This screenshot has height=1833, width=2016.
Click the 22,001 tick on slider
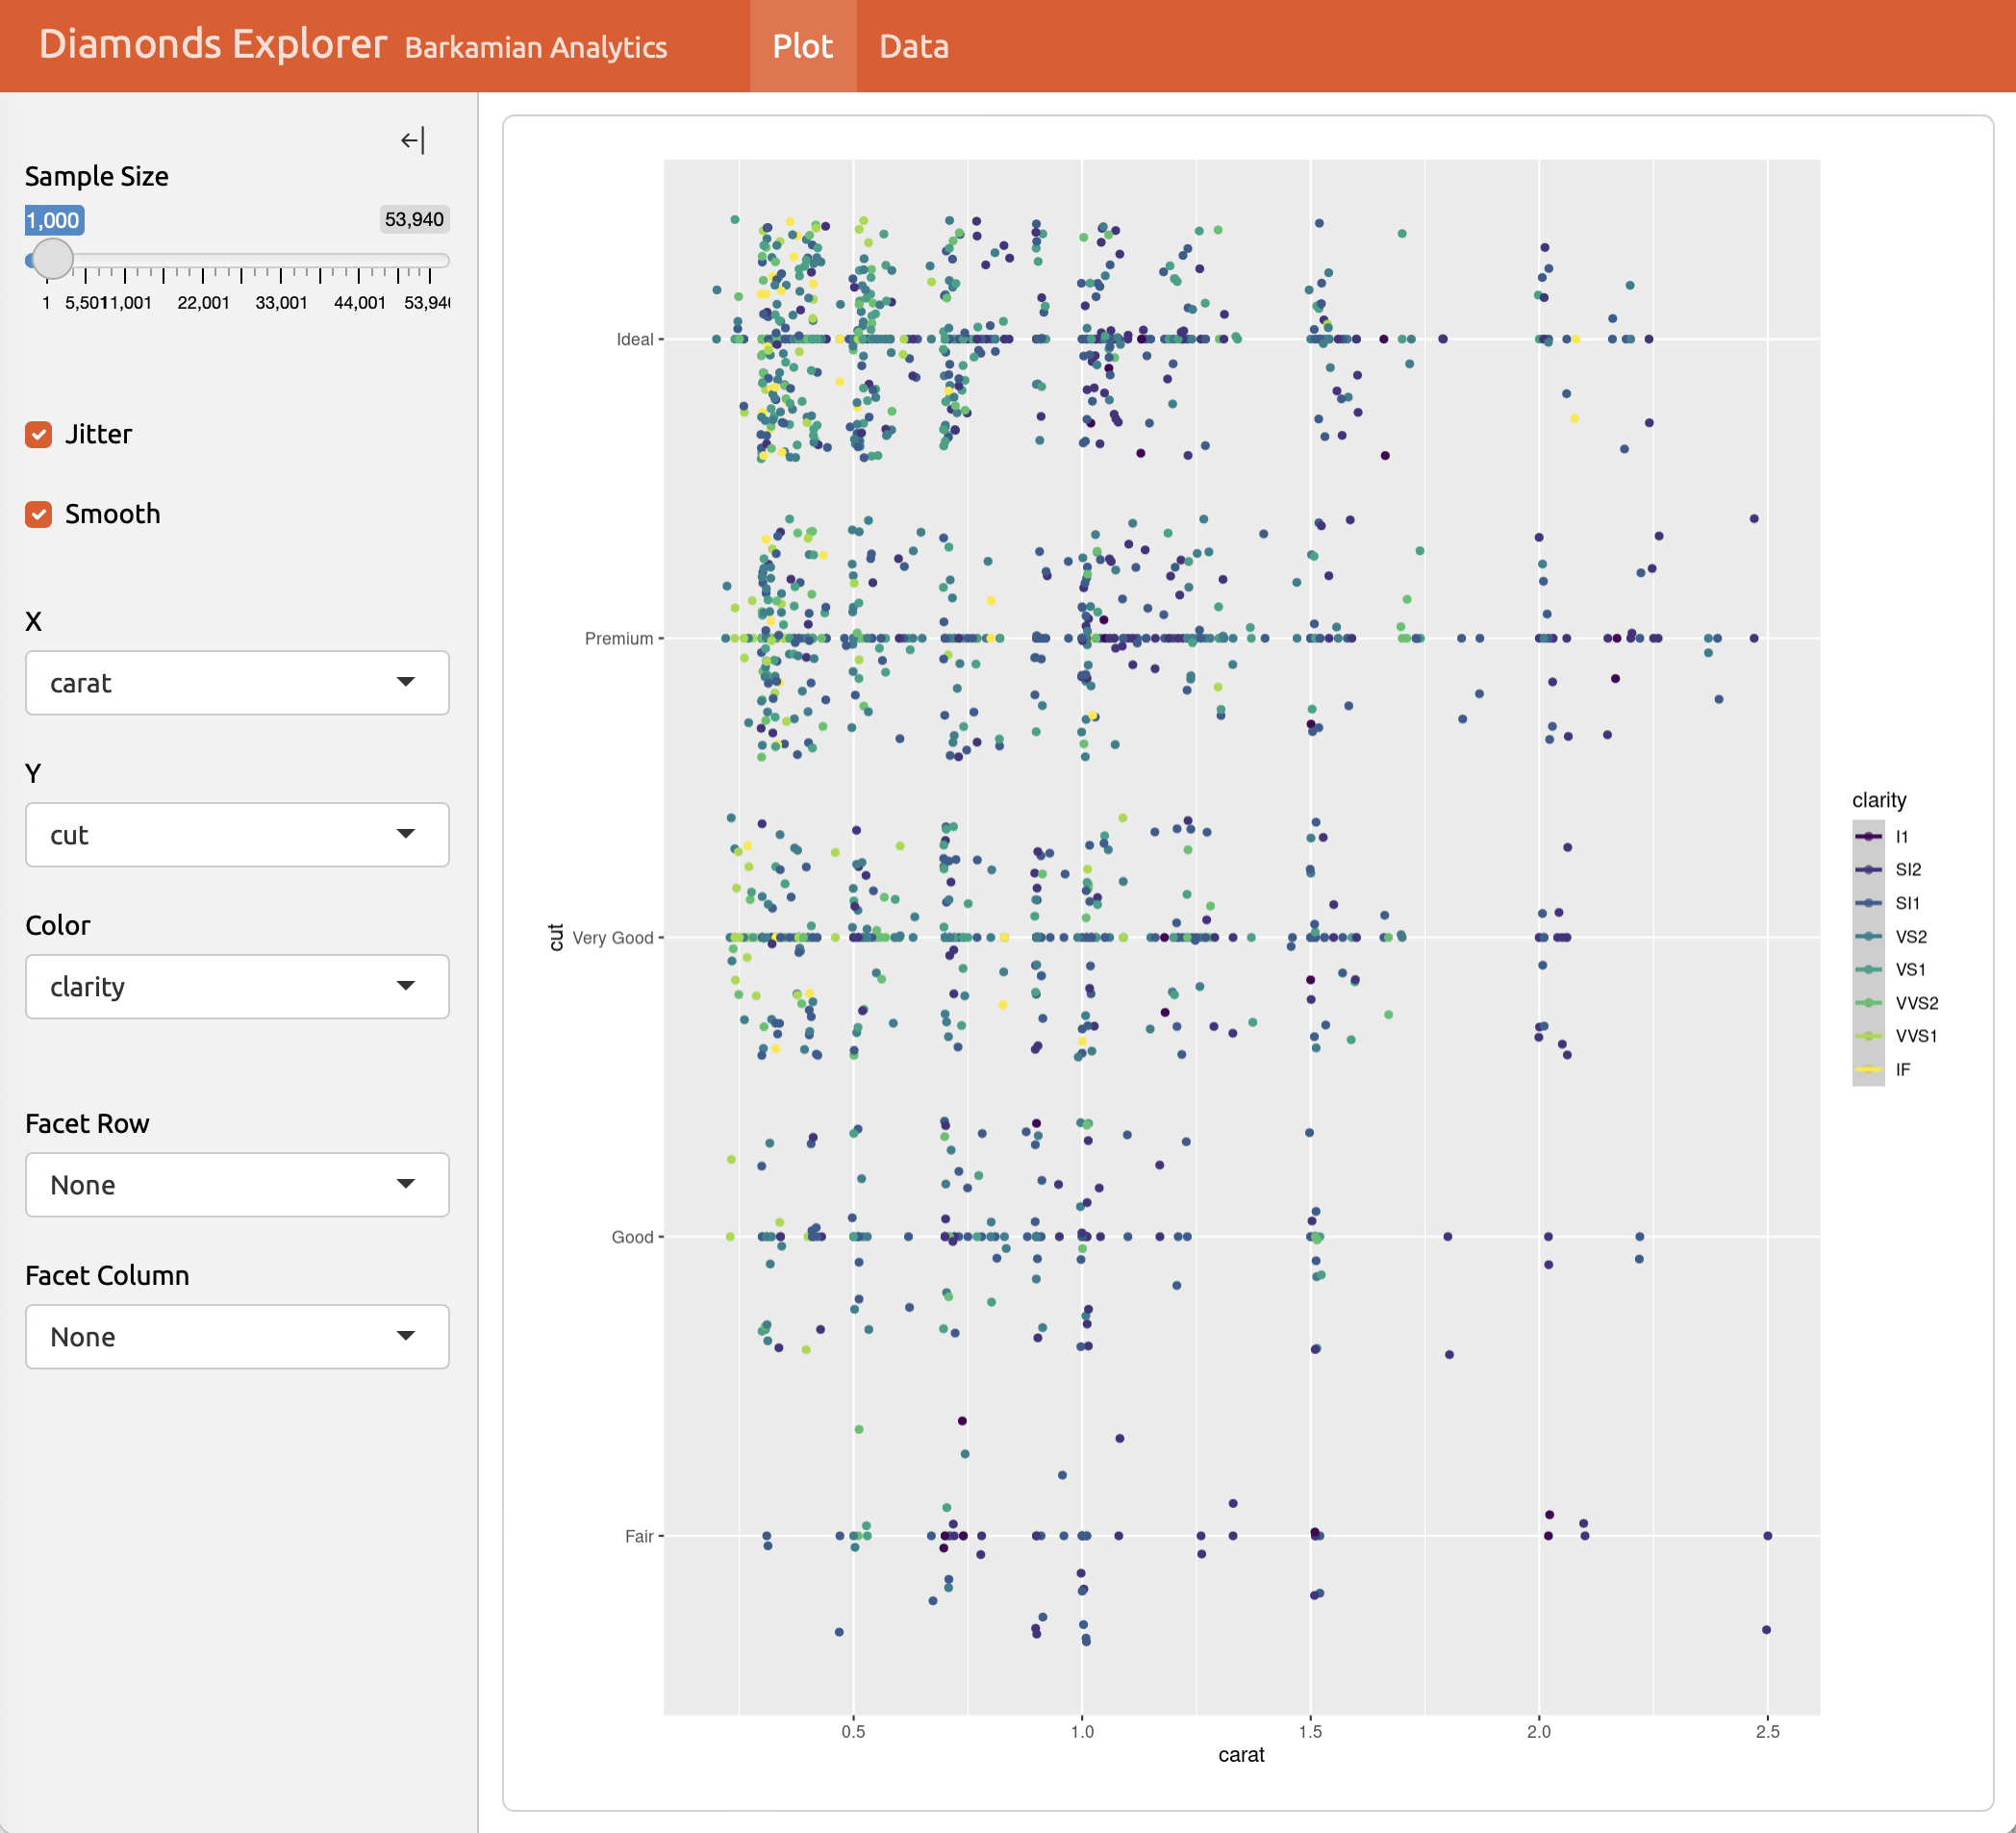(x=203, y=302)
